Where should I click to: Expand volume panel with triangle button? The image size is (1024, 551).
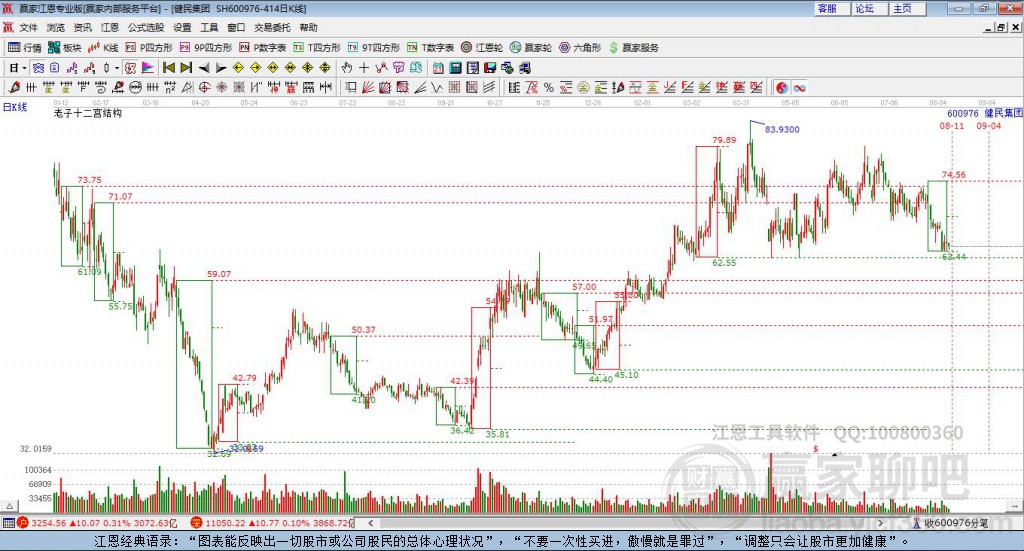9,506
